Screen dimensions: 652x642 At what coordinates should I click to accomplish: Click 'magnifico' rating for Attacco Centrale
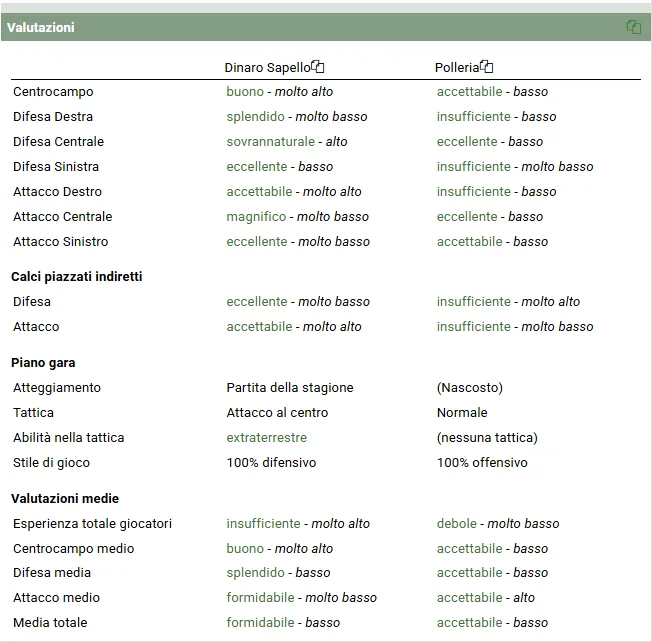[256, 217]
